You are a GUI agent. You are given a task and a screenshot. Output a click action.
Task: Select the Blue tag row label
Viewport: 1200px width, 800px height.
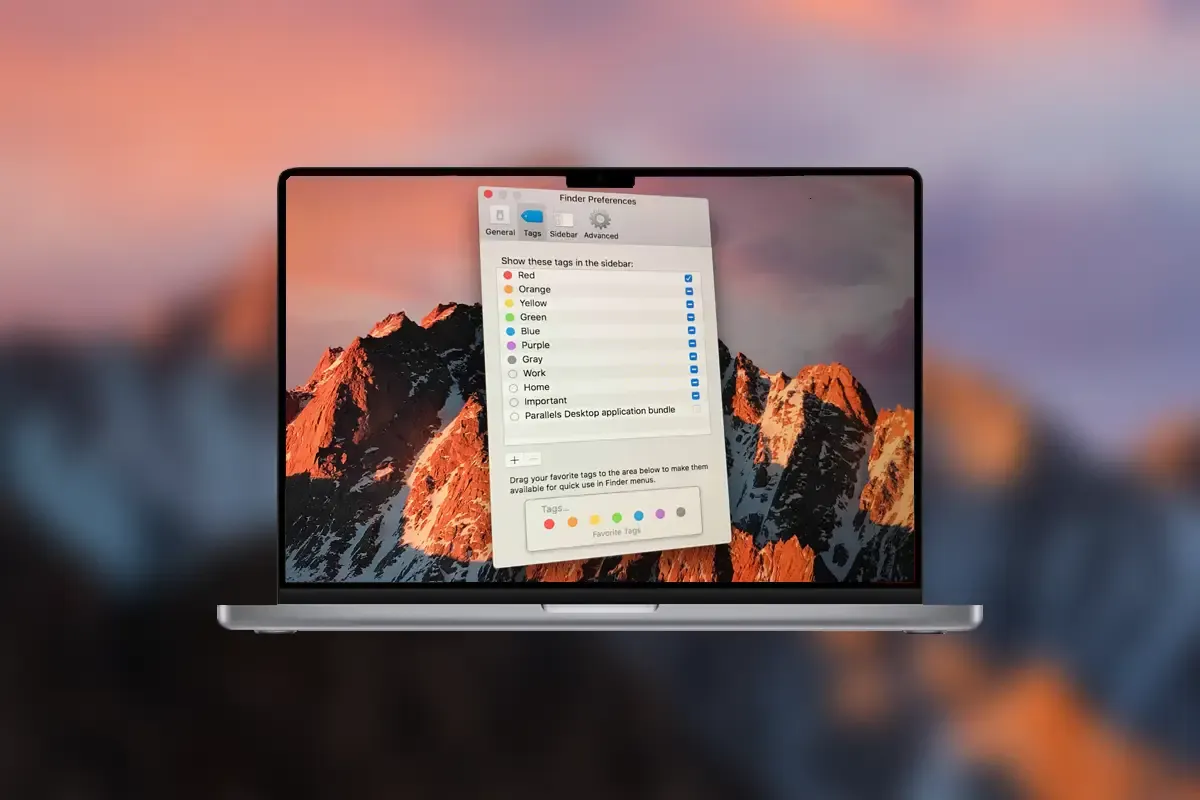tap(530, 331)
